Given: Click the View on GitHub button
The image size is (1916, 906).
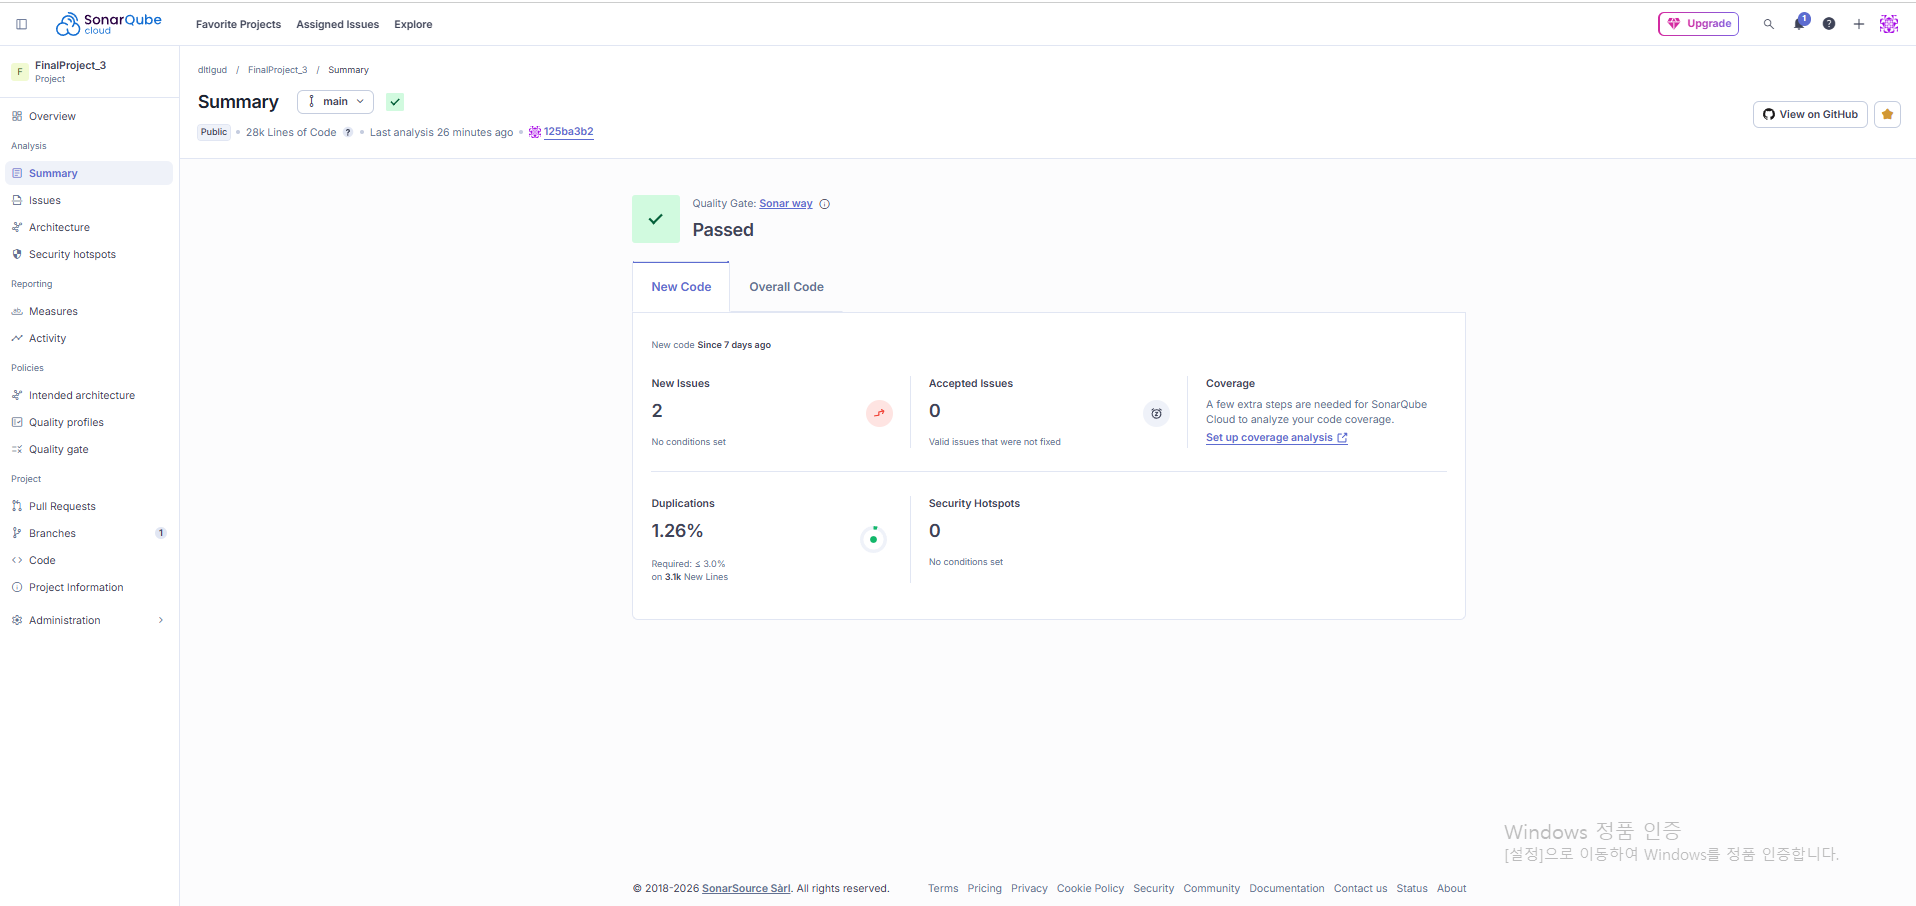Looking at the screenshot, I should [1810, 114].
